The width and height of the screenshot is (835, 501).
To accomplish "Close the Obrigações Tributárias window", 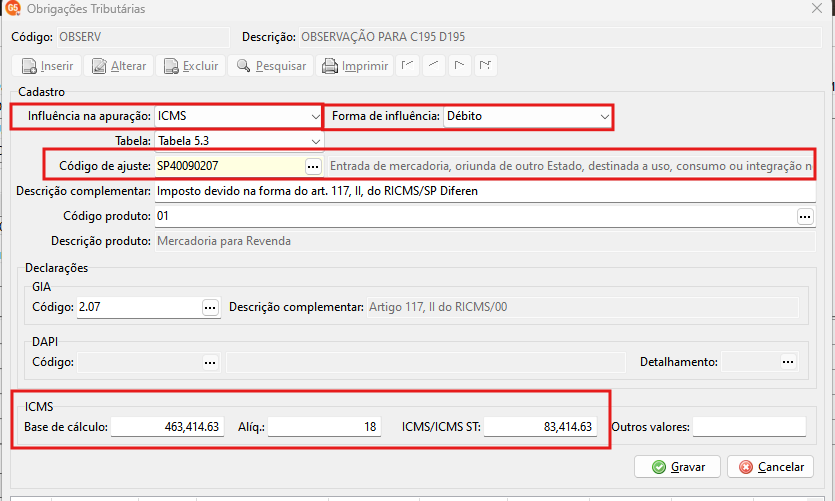I will pyautogui.click(x=817, y=8).
